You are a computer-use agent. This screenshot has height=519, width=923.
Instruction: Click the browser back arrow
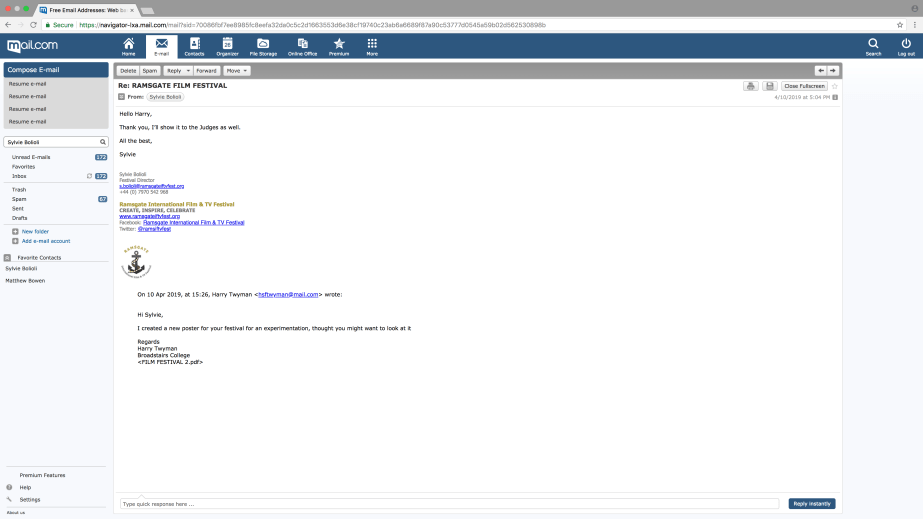click(x=8, y=25)
